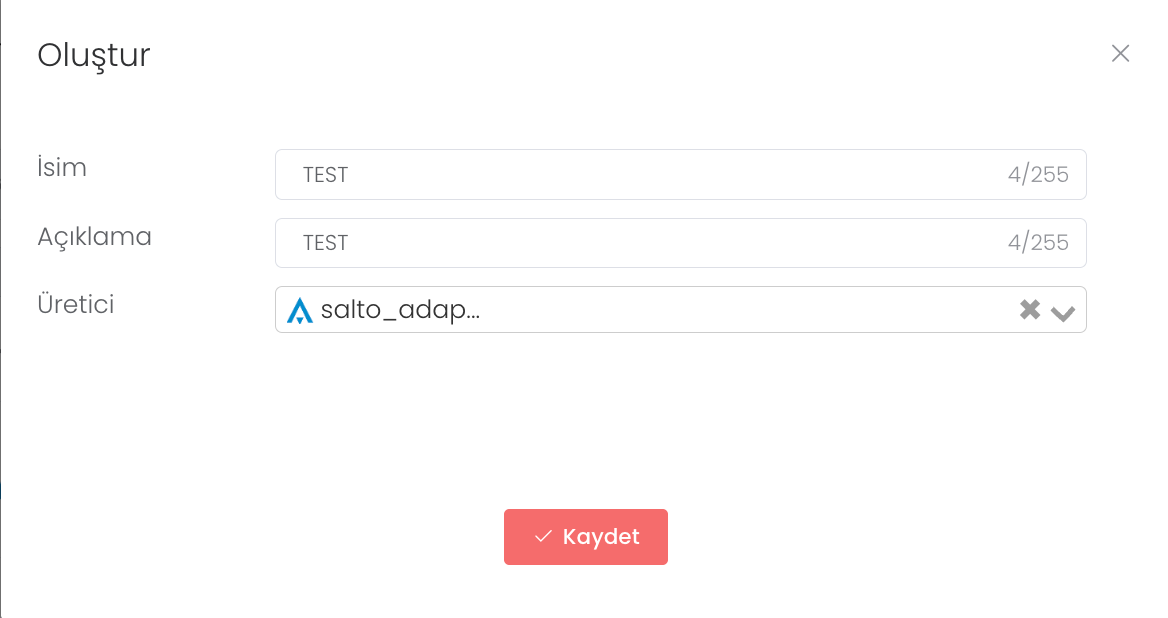Close the Oluştur dialog with the X

[x=1120, y=54]
